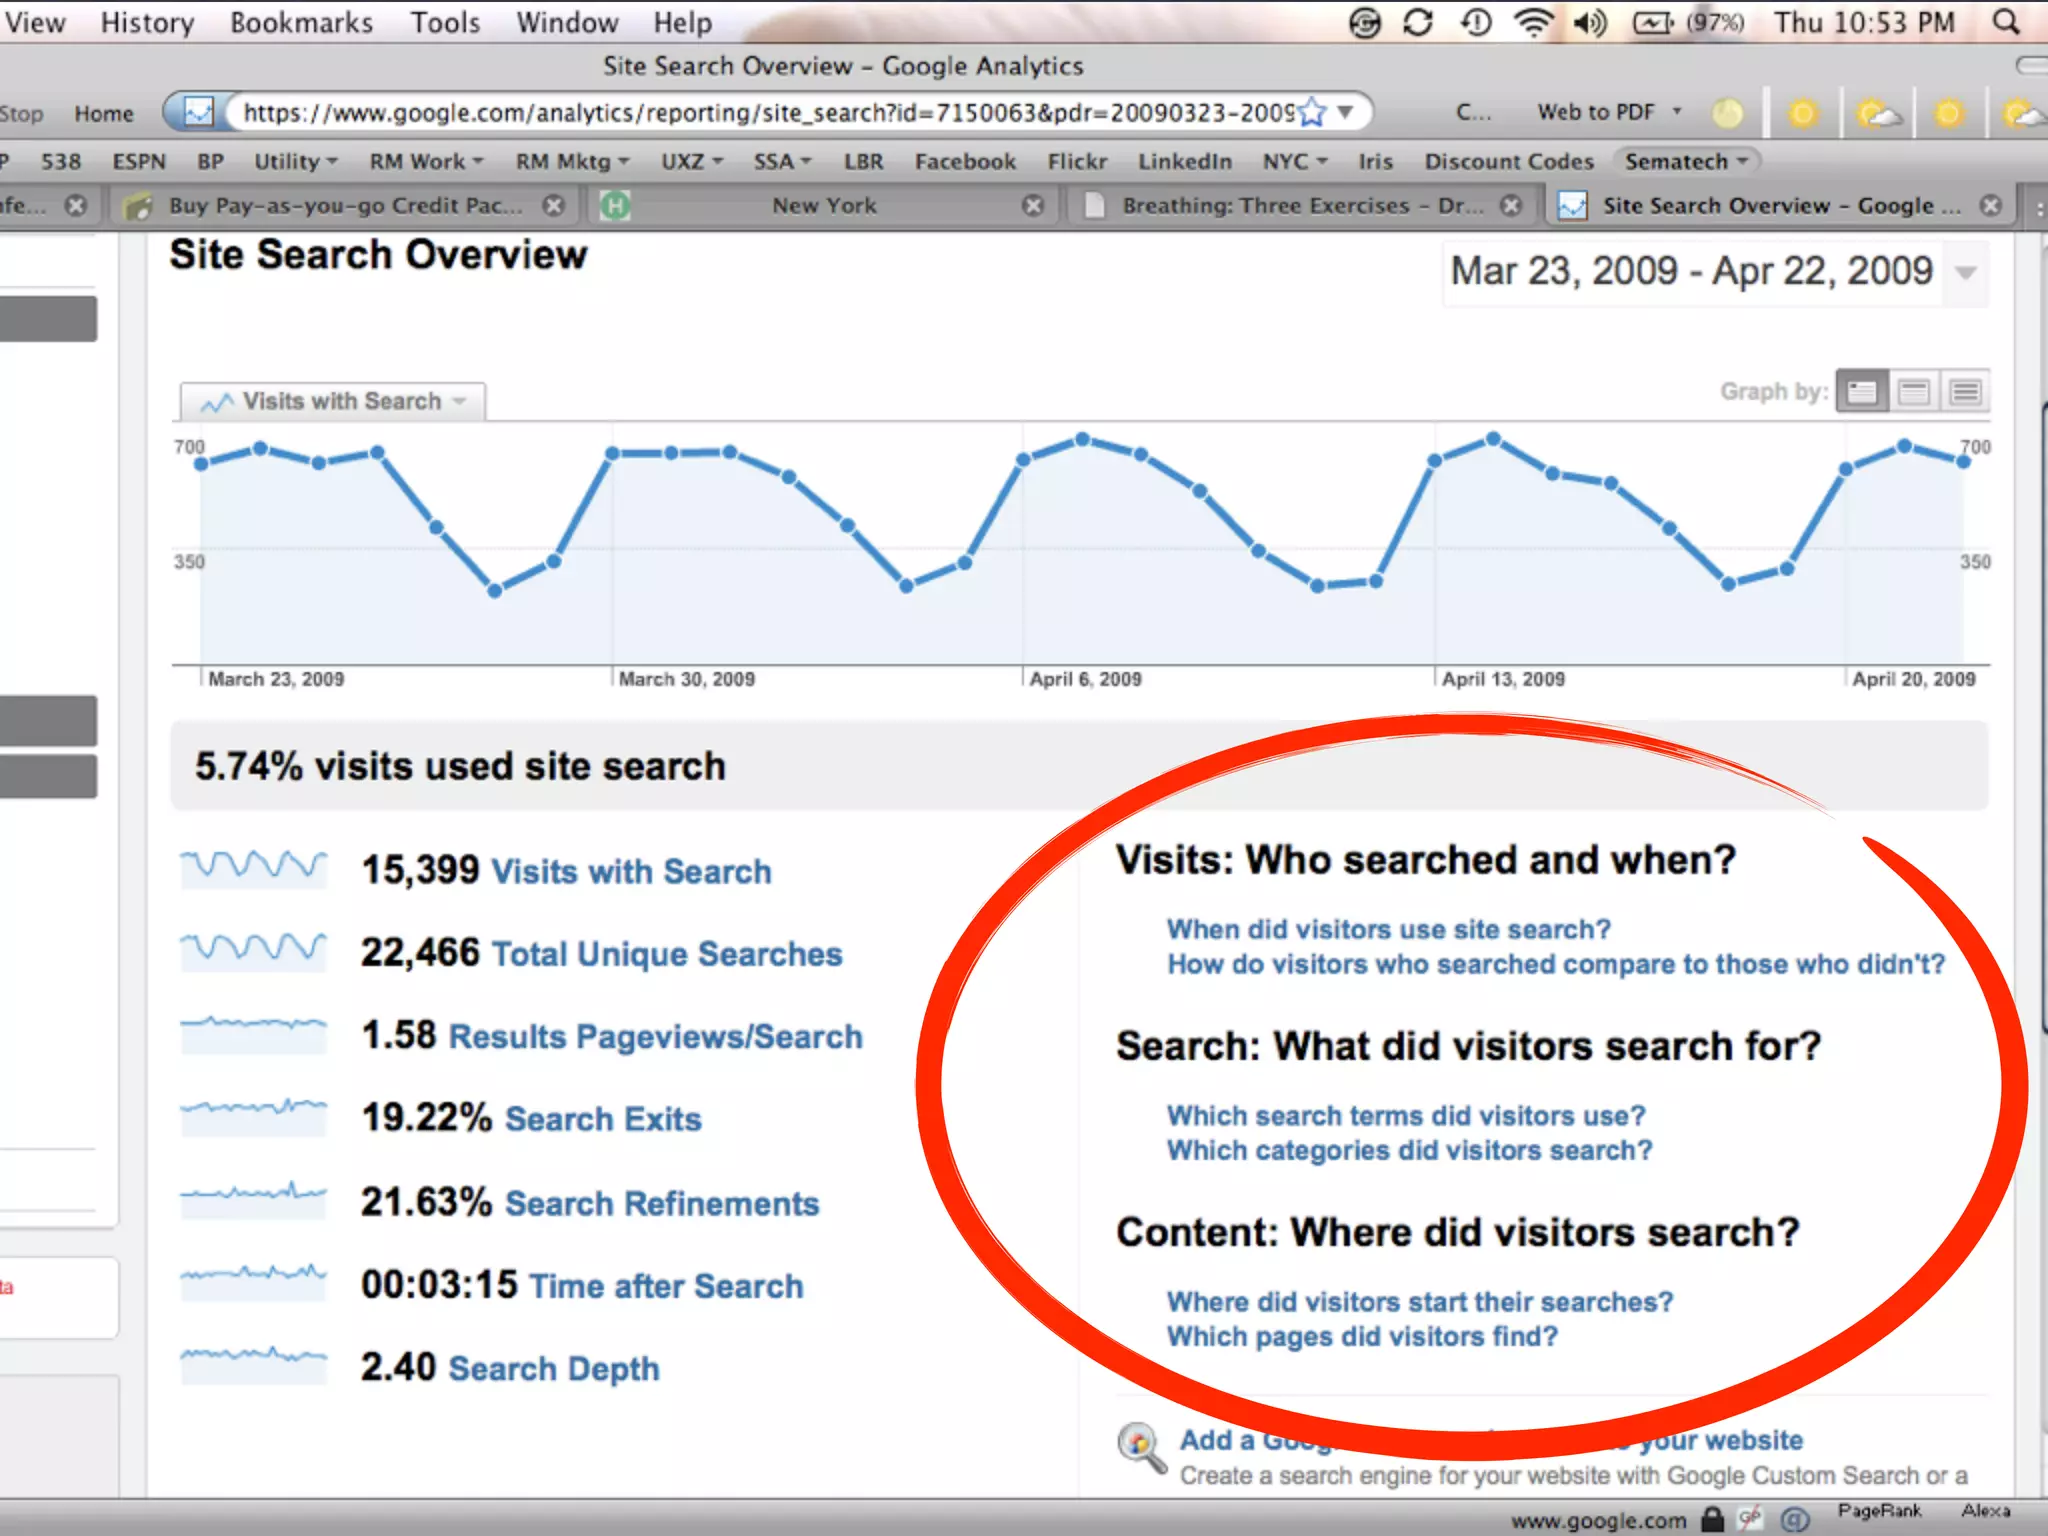
Task: Click the bookmark star icon in address bar
Action: 1313,112
